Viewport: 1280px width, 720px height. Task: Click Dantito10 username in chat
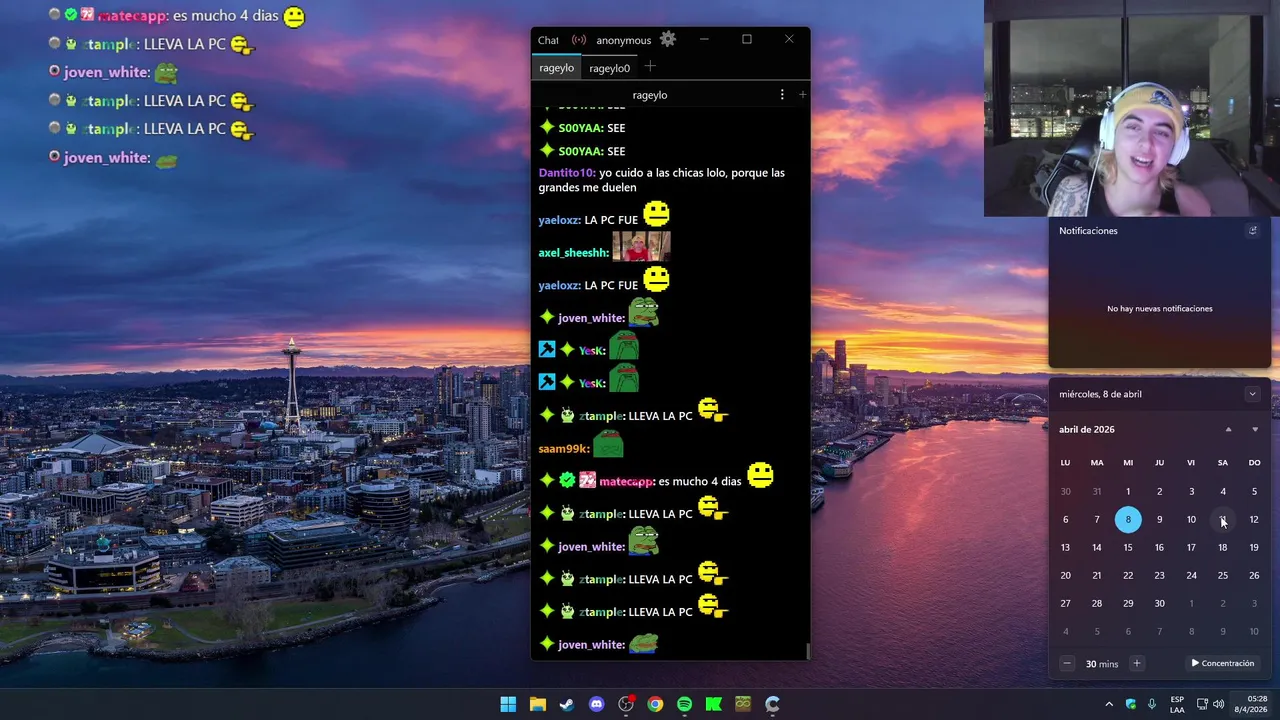pyautogui.click(x=567, y=173)
